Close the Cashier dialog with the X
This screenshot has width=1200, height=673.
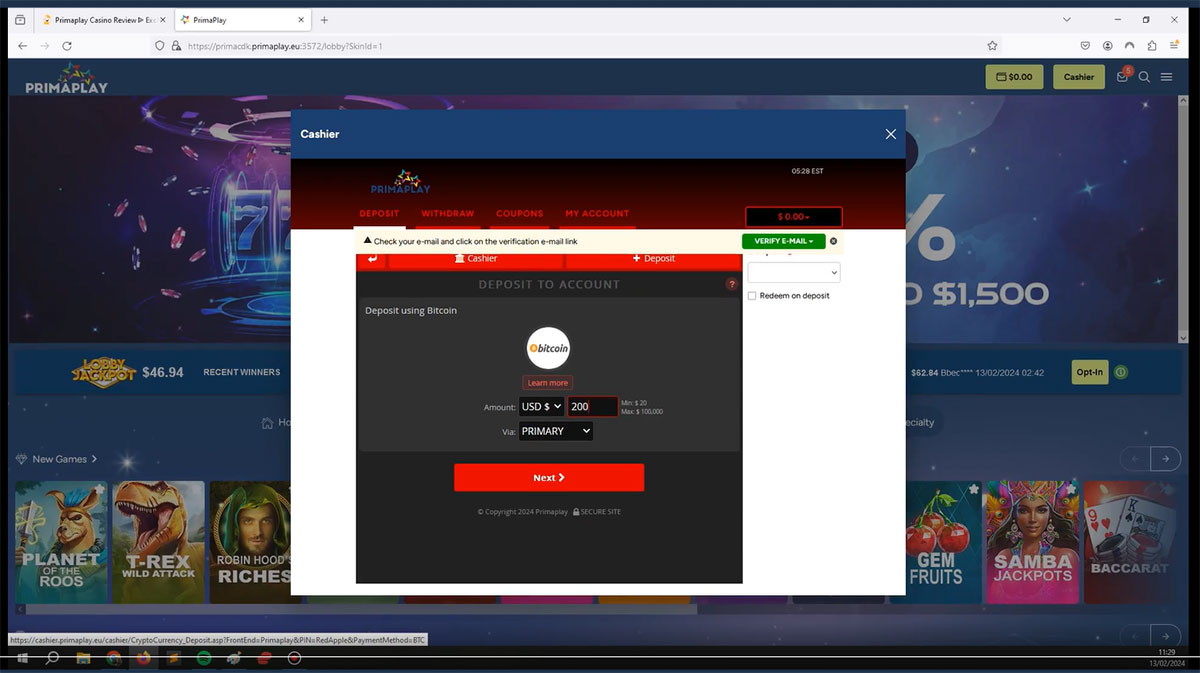point(890,134)
